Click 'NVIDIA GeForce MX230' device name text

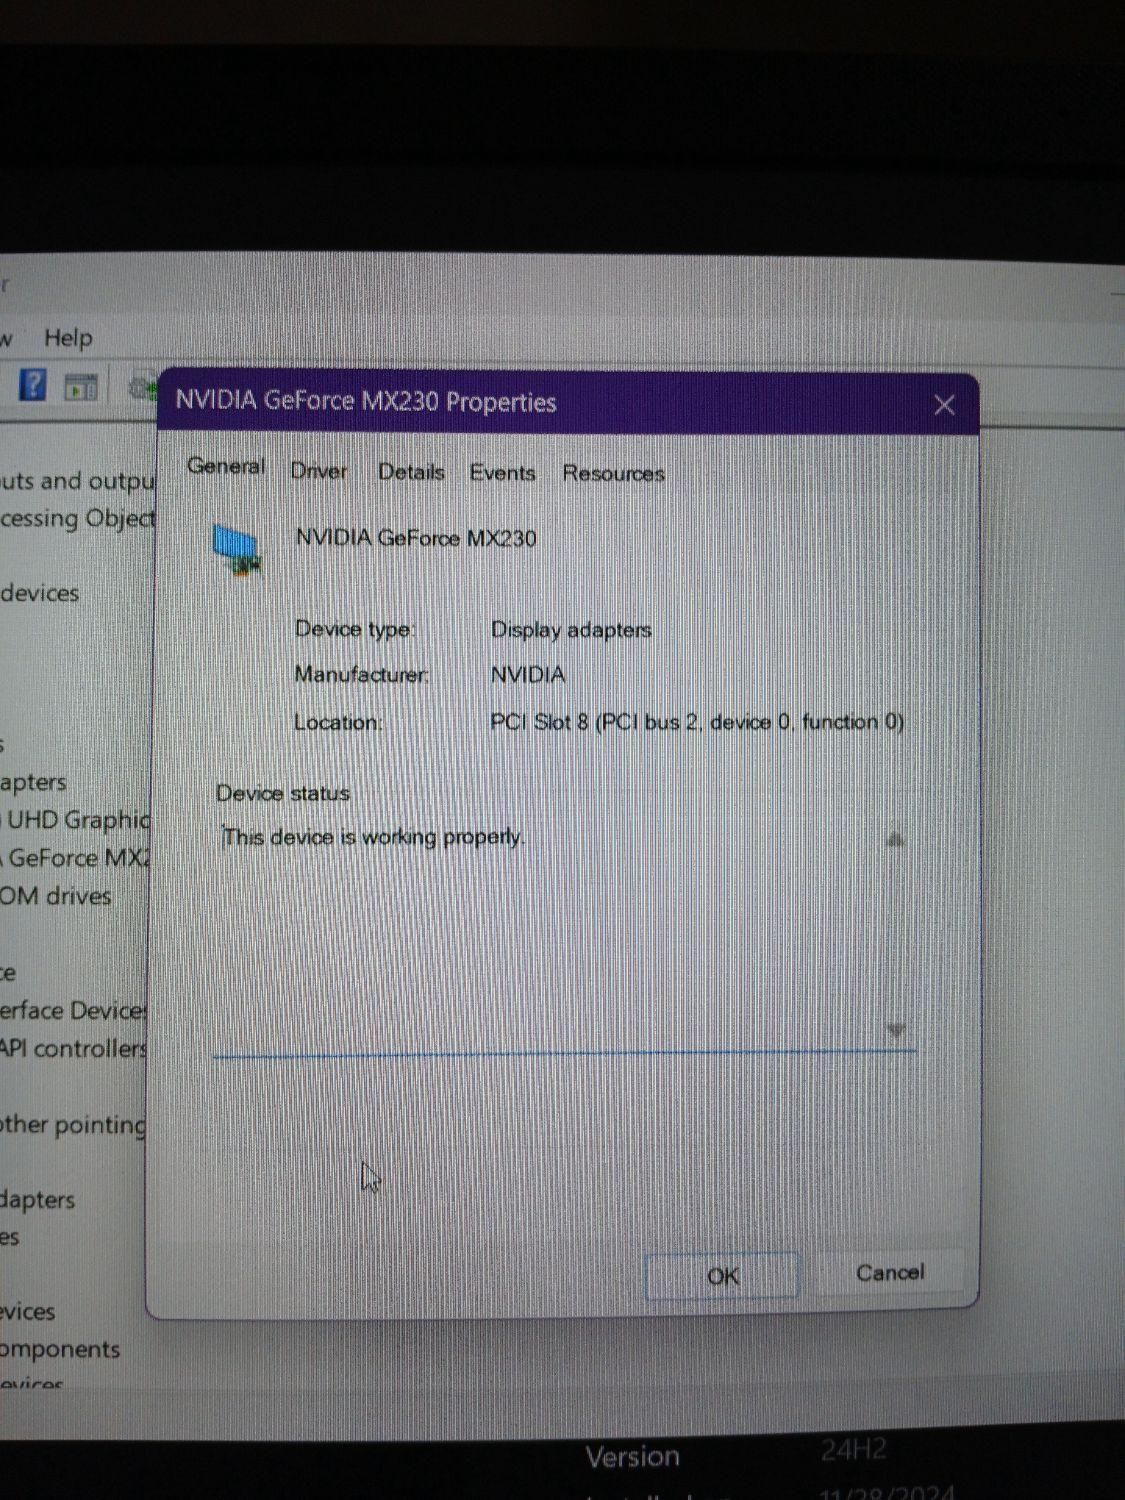click(416, 538)
